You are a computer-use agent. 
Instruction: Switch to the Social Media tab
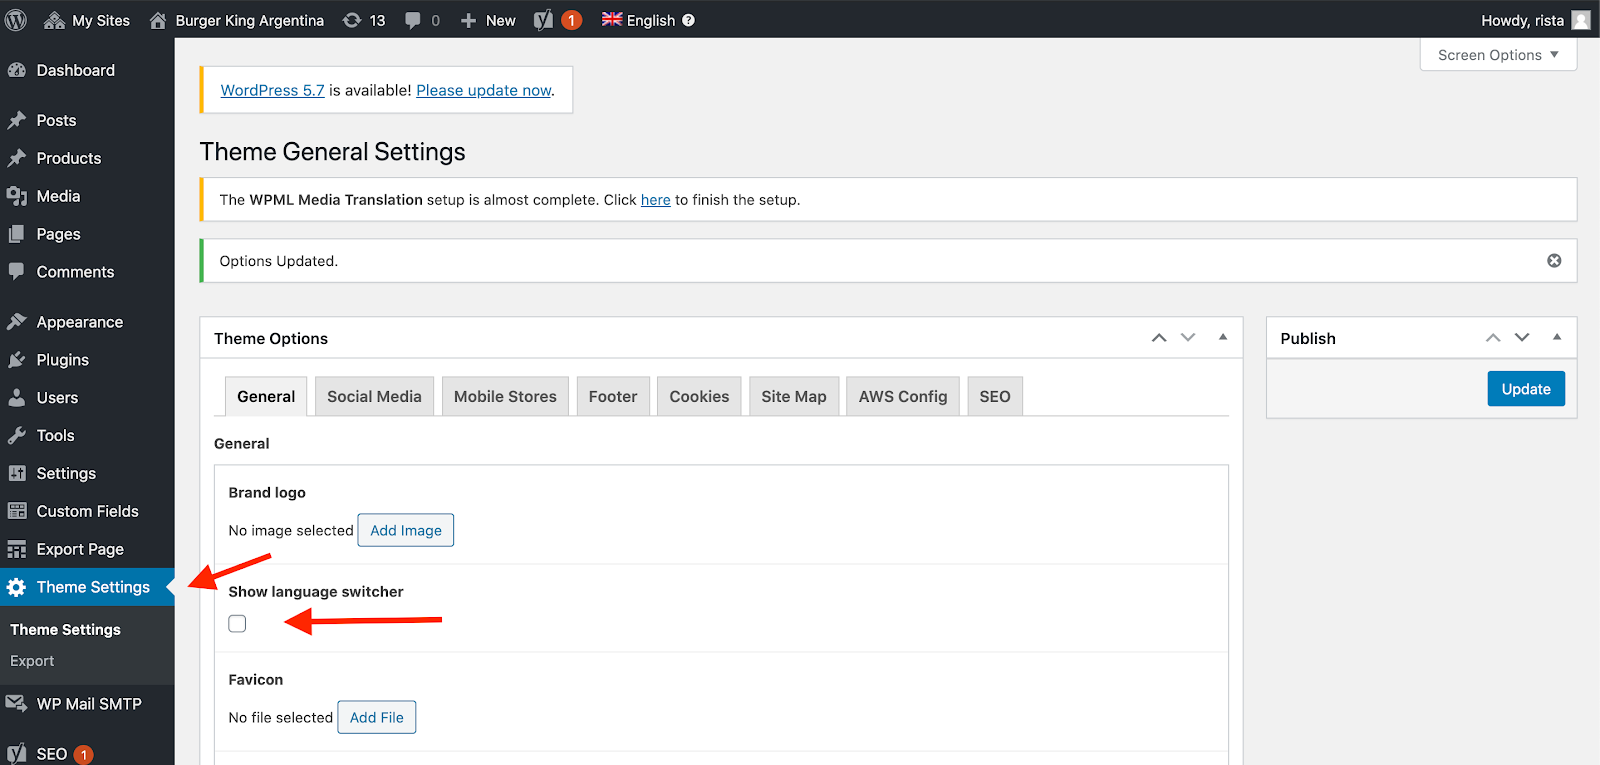[374, 396]
